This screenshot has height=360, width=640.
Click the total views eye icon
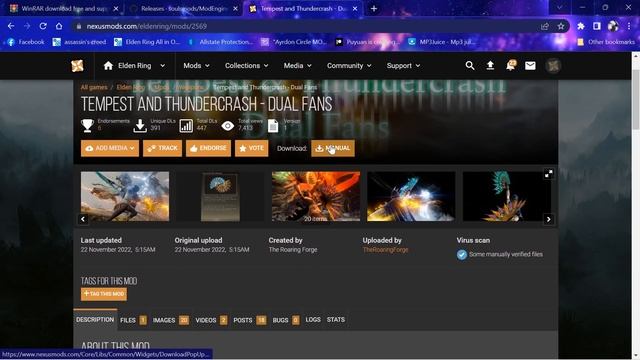coord(228,126)
